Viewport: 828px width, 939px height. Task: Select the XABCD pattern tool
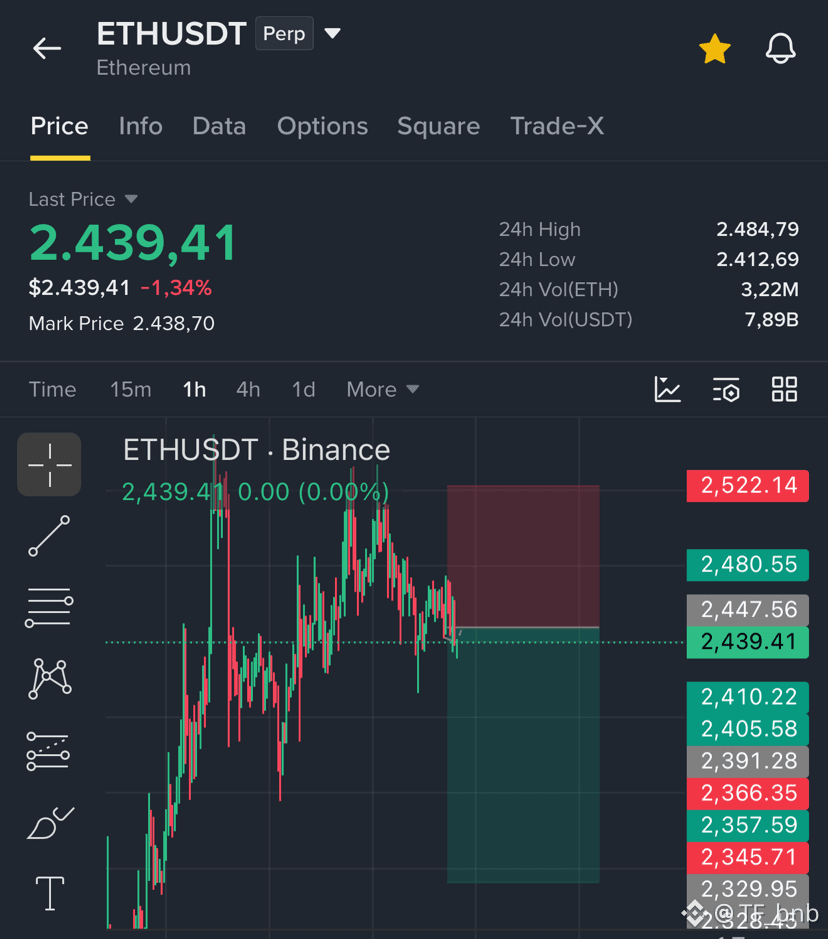click(50, 678)
